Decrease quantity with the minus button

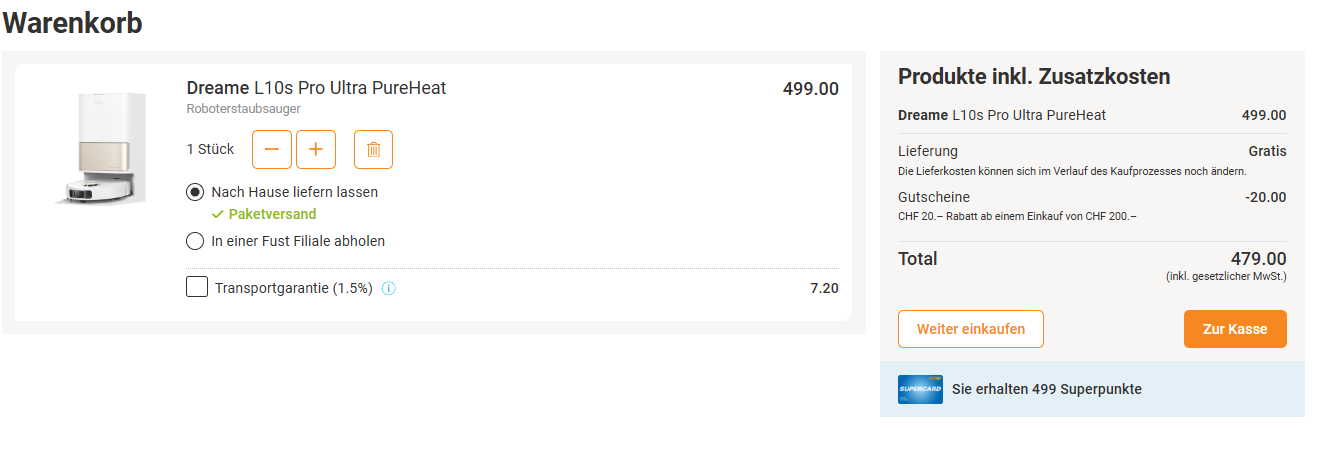(272, 149)
